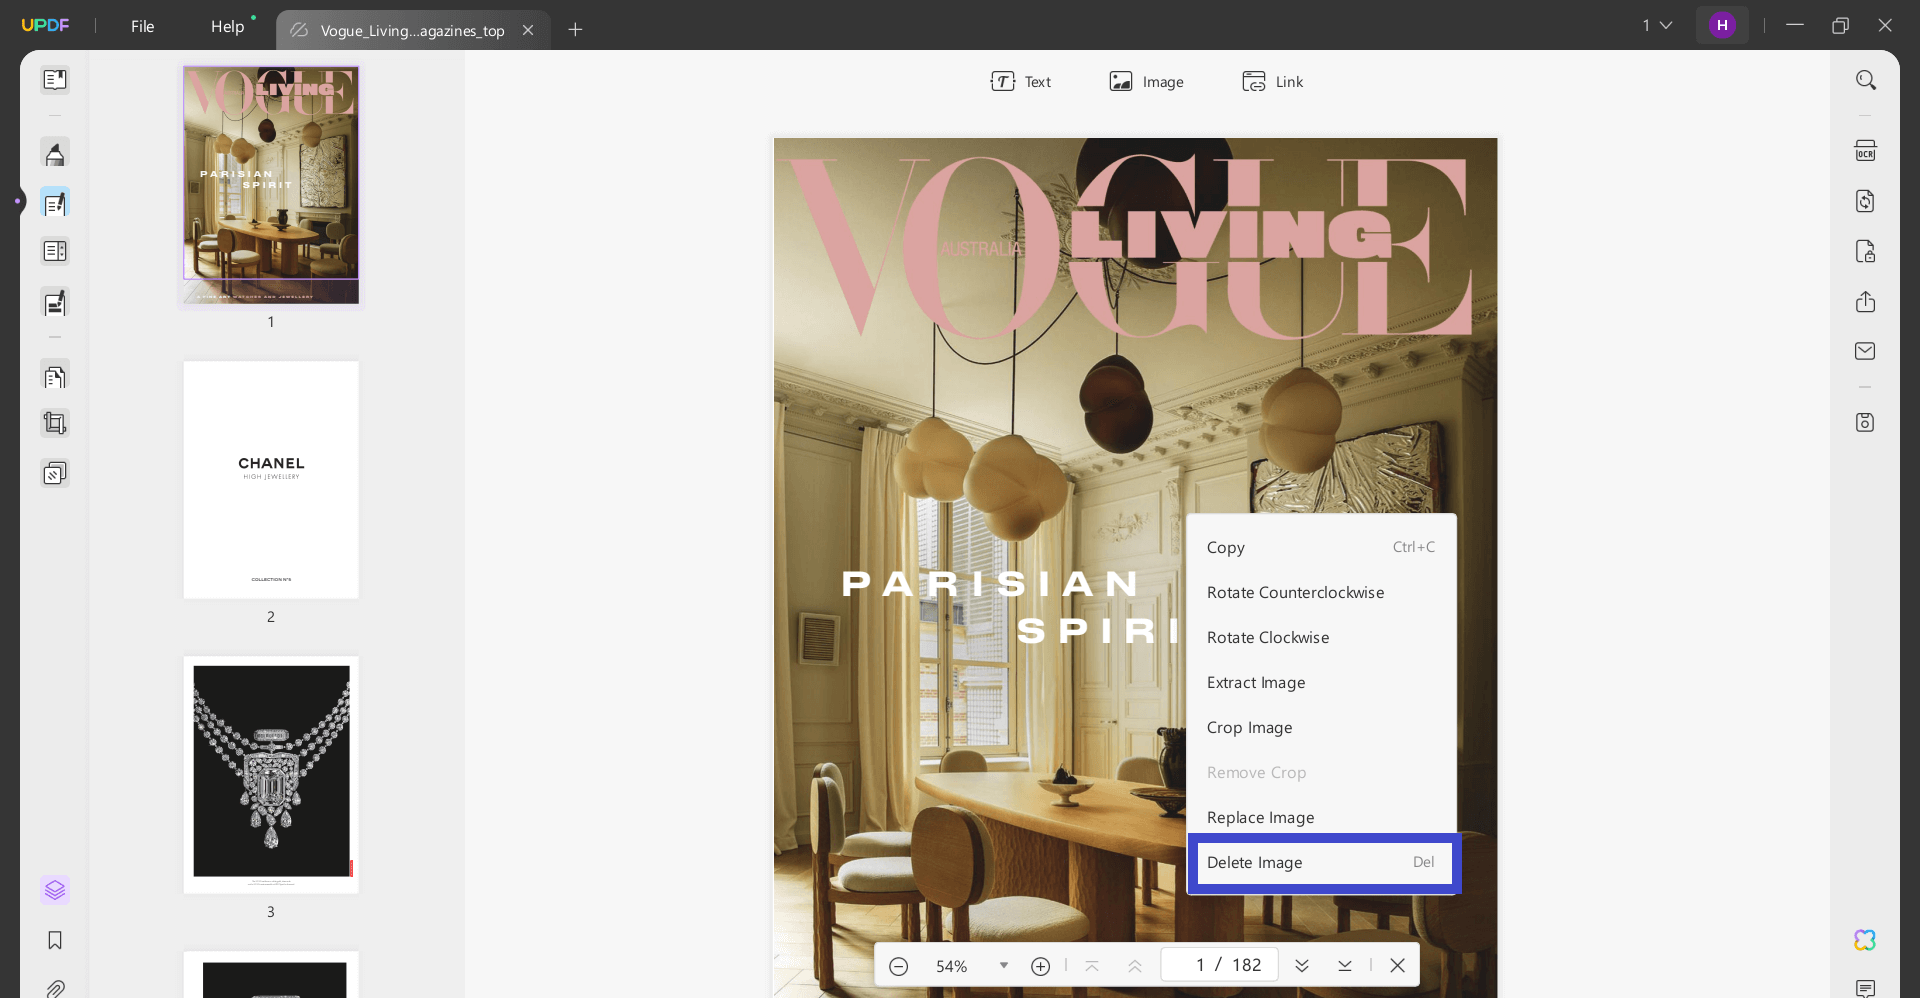The image size is (1920, 998).
Task: Select the annotation highlighter tool
Action: pyautogui.click(x=55, y=153)
